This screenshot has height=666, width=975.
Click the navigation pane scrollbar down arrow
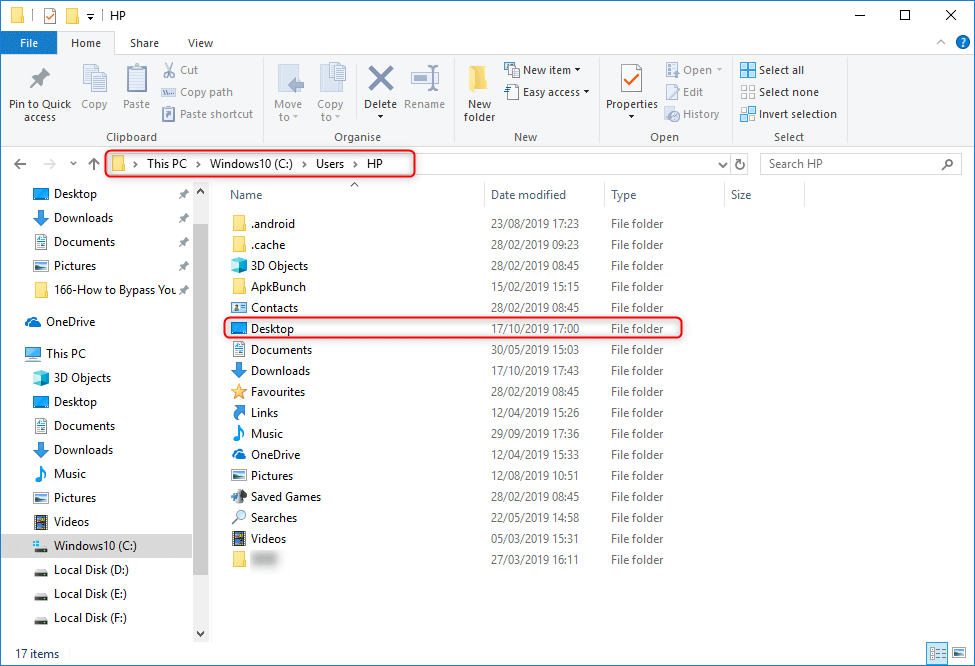click(200, 634)
